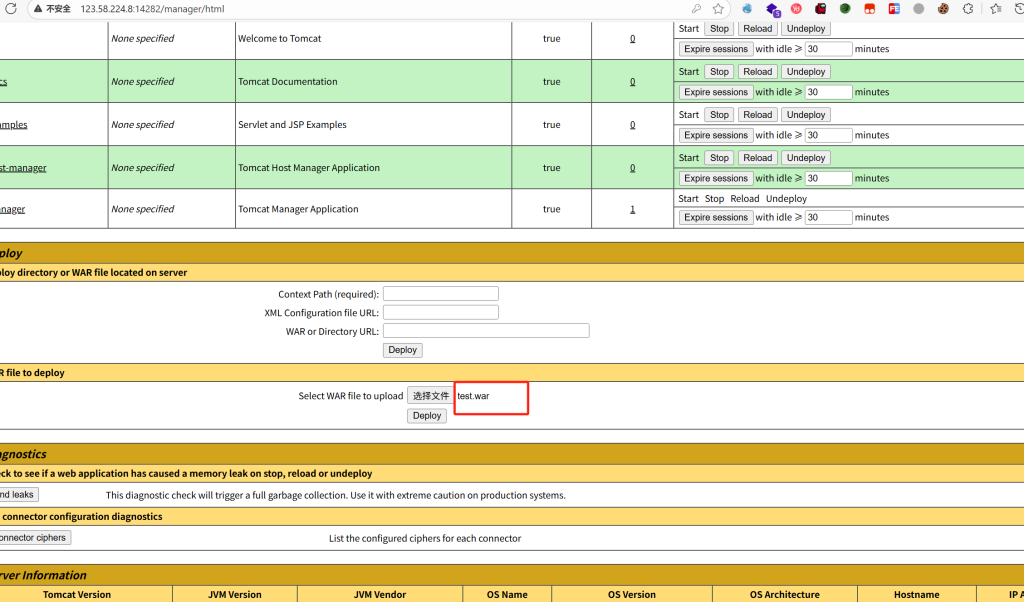
Task: Click the browser page reload icon
Action: click(10, 8)
